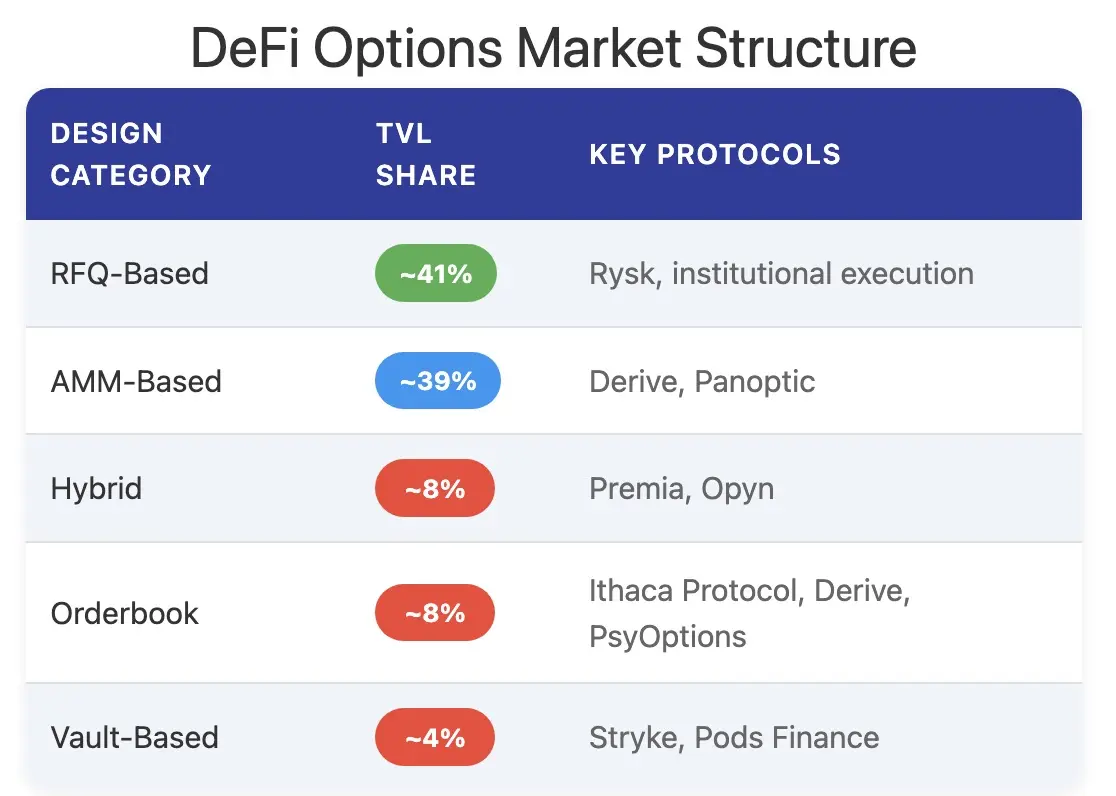Click the Rysk, institutional execution text

tap(781, 274)
